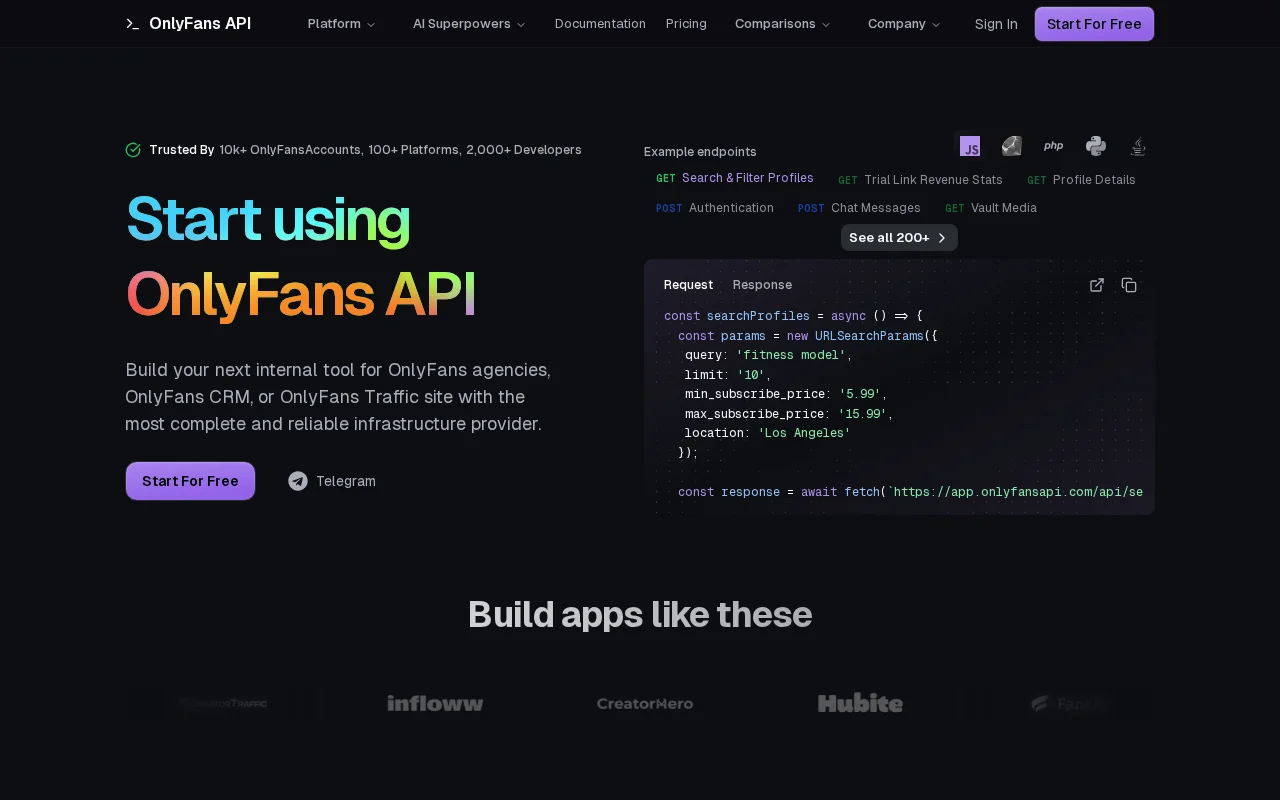Select GET Vault Media endpoint

click(991, 208)
